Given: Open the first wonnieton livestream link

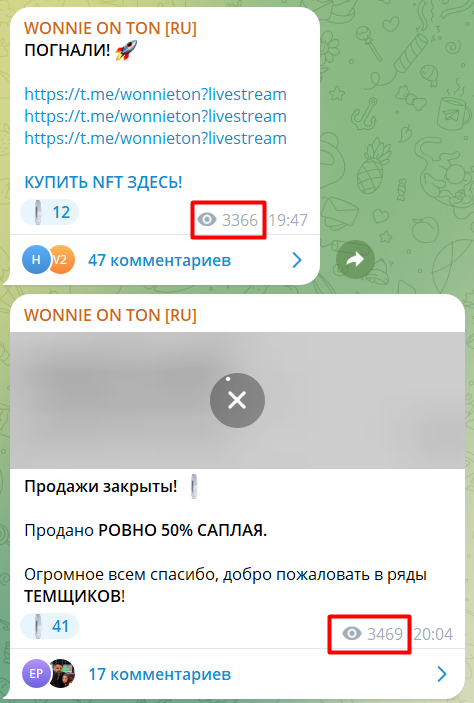Looking at the screenshot, I should pyautogui.click(x=155, y=95).
